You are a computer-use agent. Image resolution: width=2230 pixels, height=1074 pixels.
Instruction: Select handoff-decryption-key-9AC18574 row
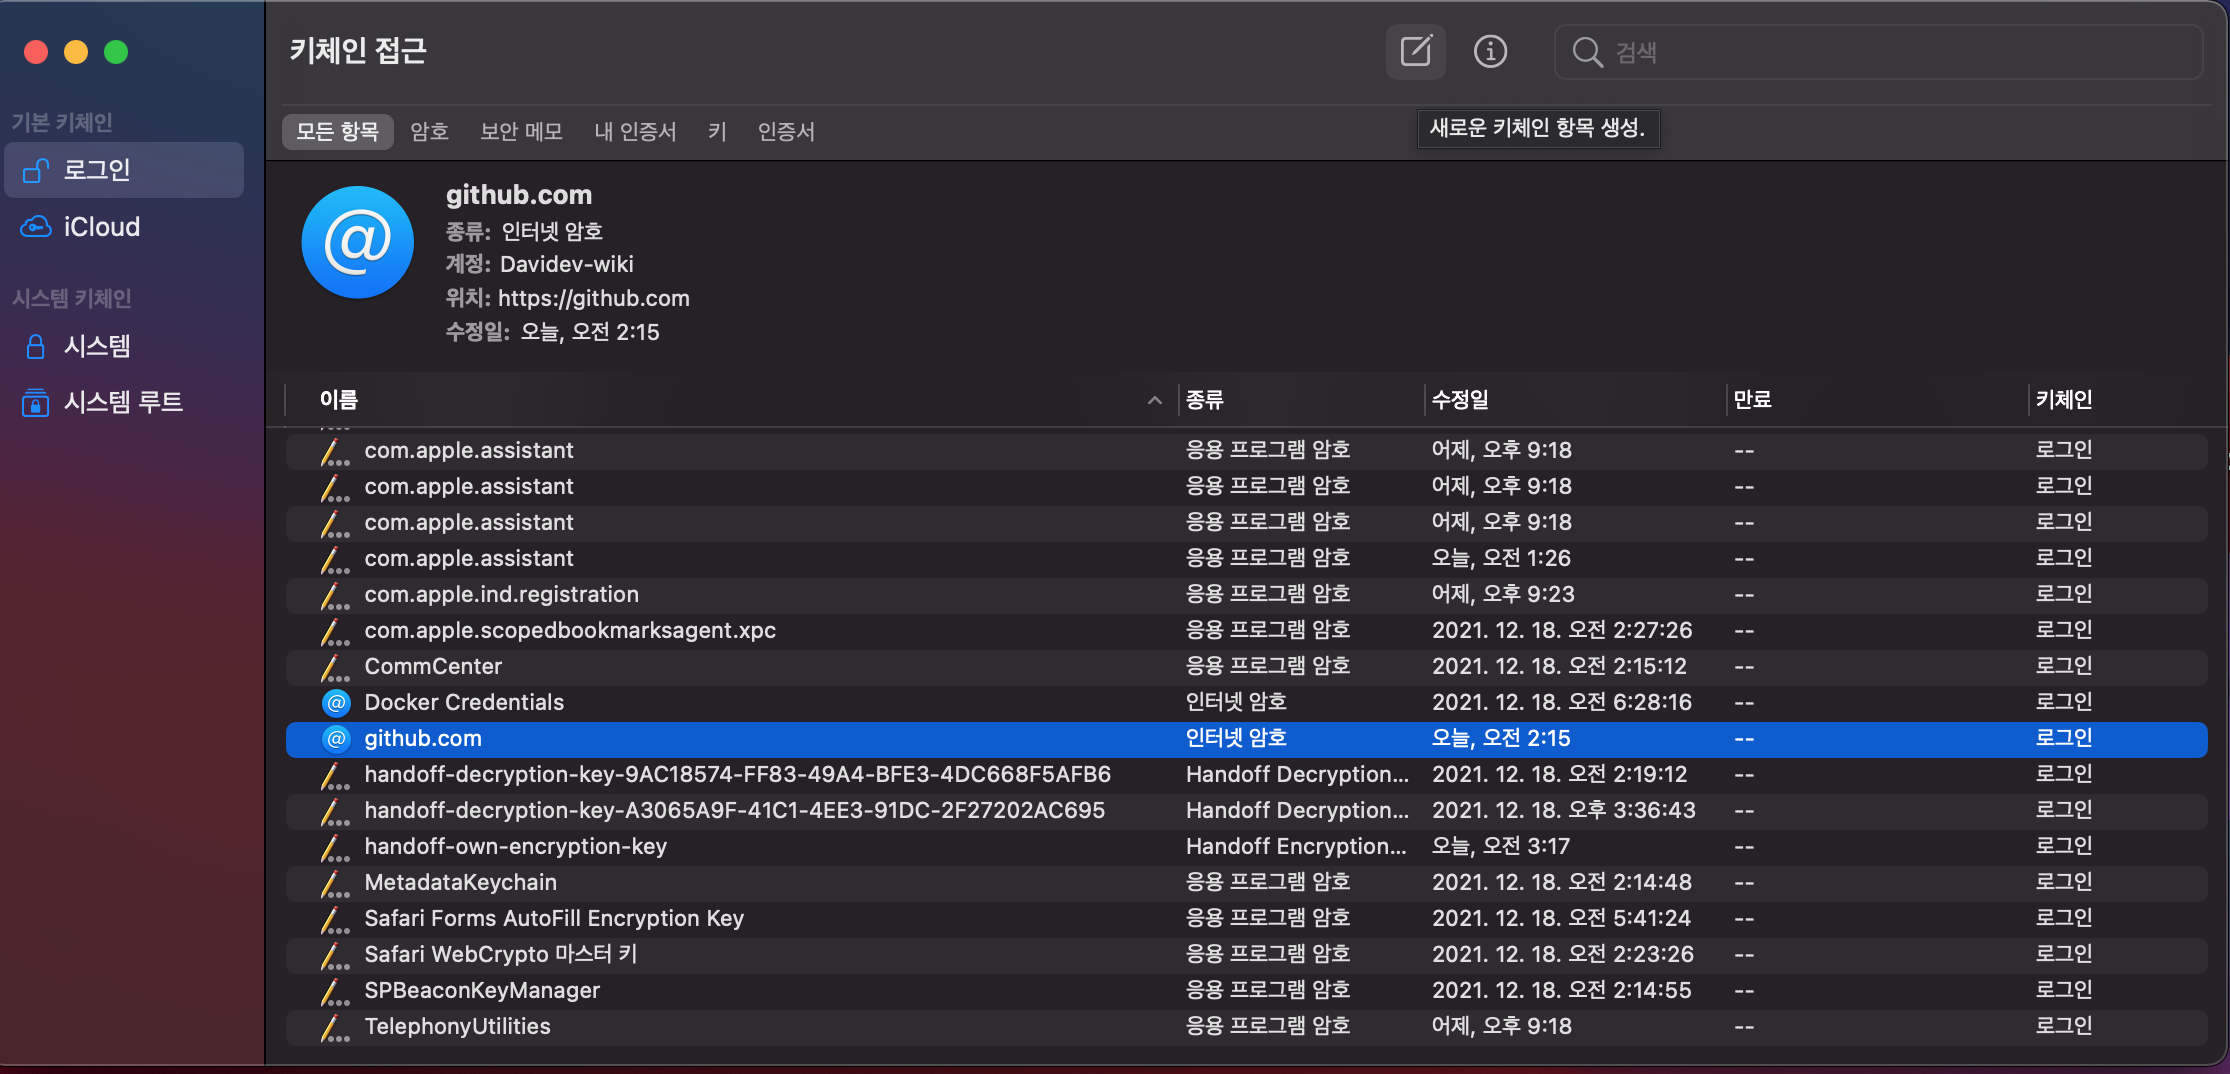pyautogui.click(x=1246, y=774)
